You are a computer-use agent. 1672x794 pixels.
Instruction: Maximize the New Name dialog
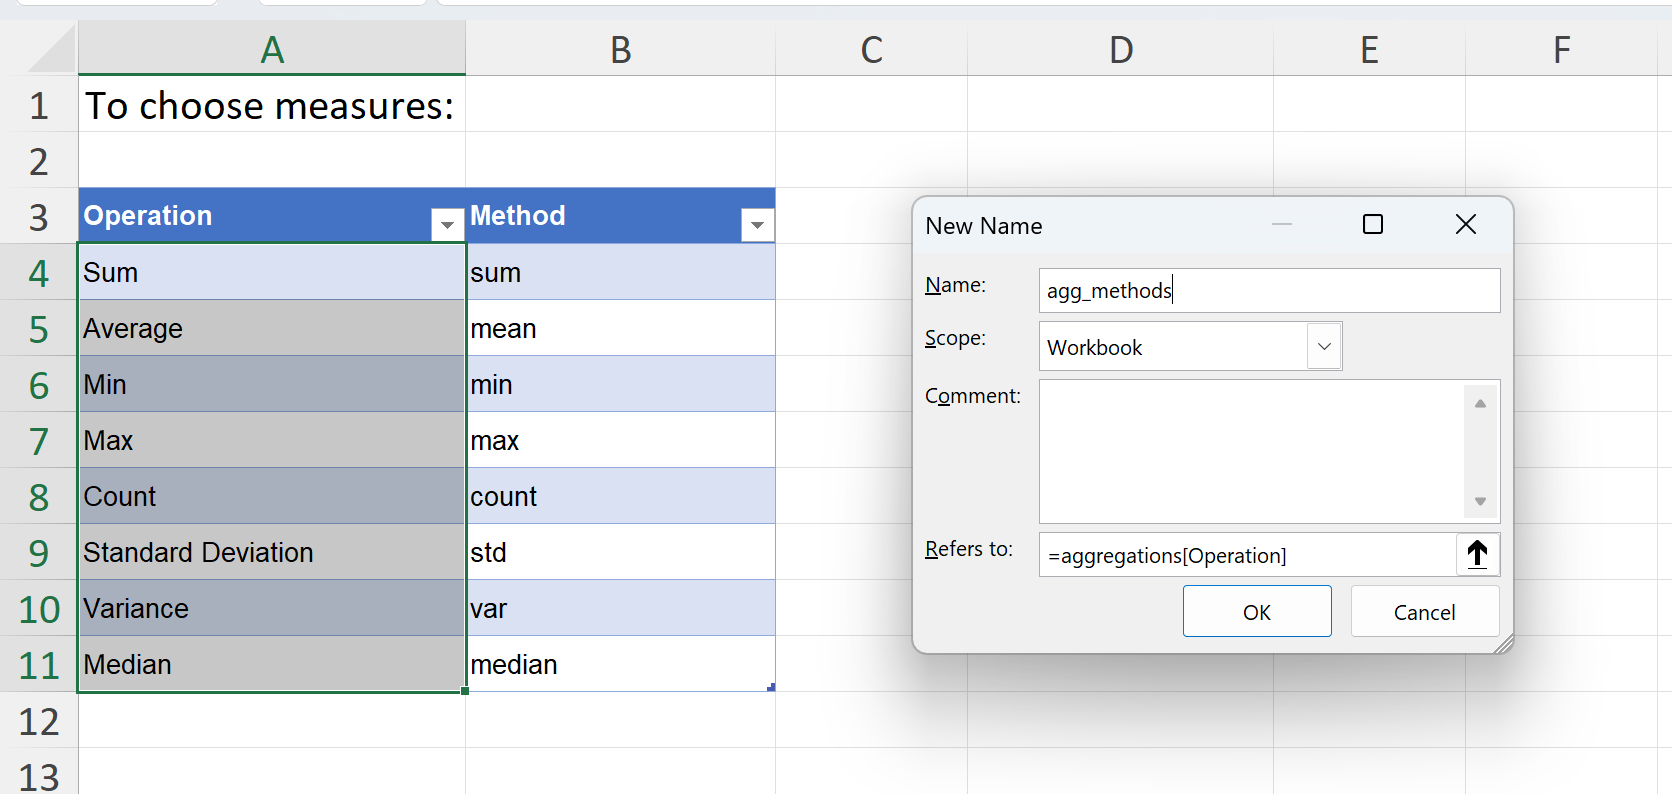[x=1373, y=225]
